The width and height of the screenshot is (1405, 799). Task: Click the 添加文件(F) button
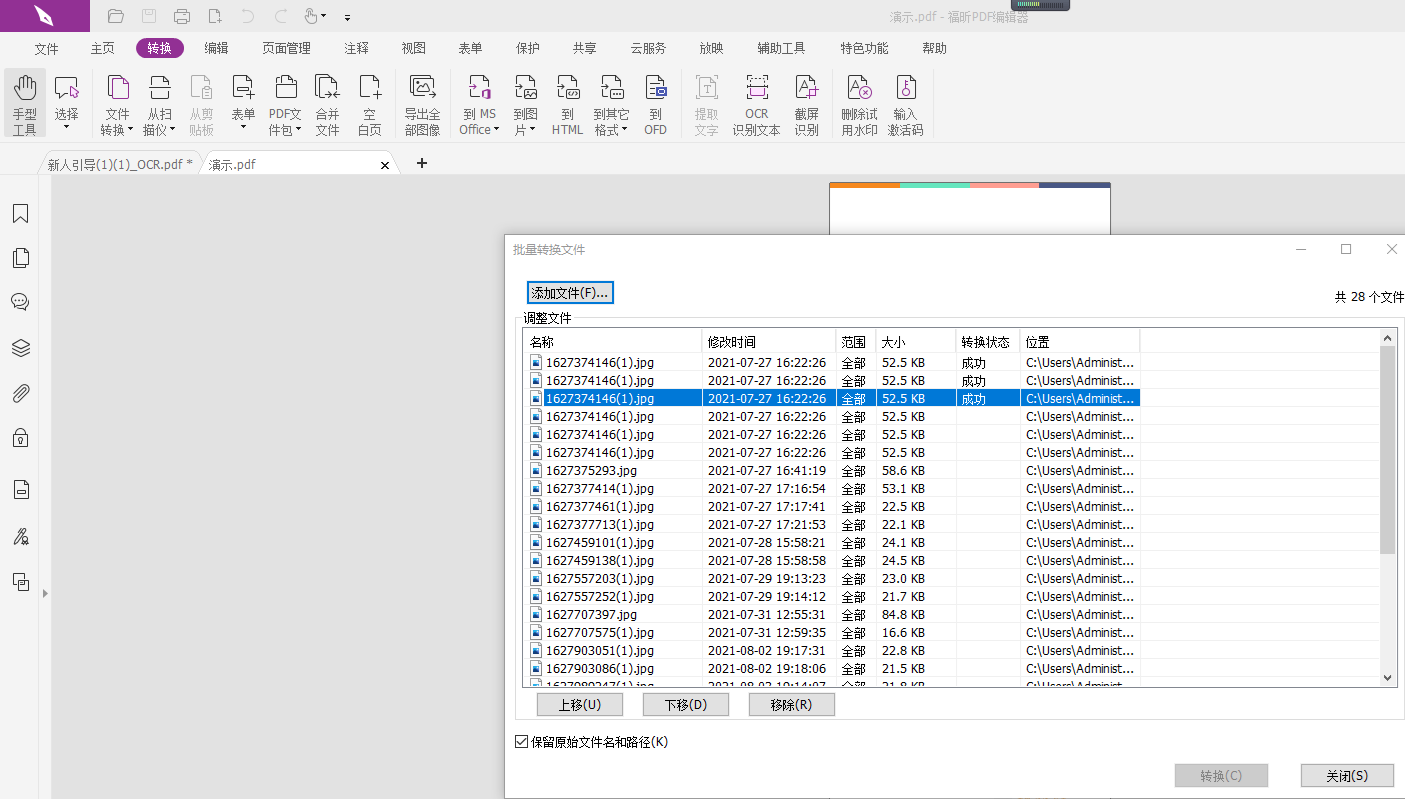(x=570, y=292)
